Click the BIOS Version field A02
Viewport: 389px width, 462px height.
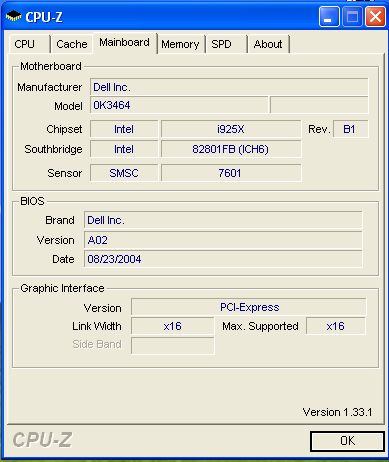point(223,240)
